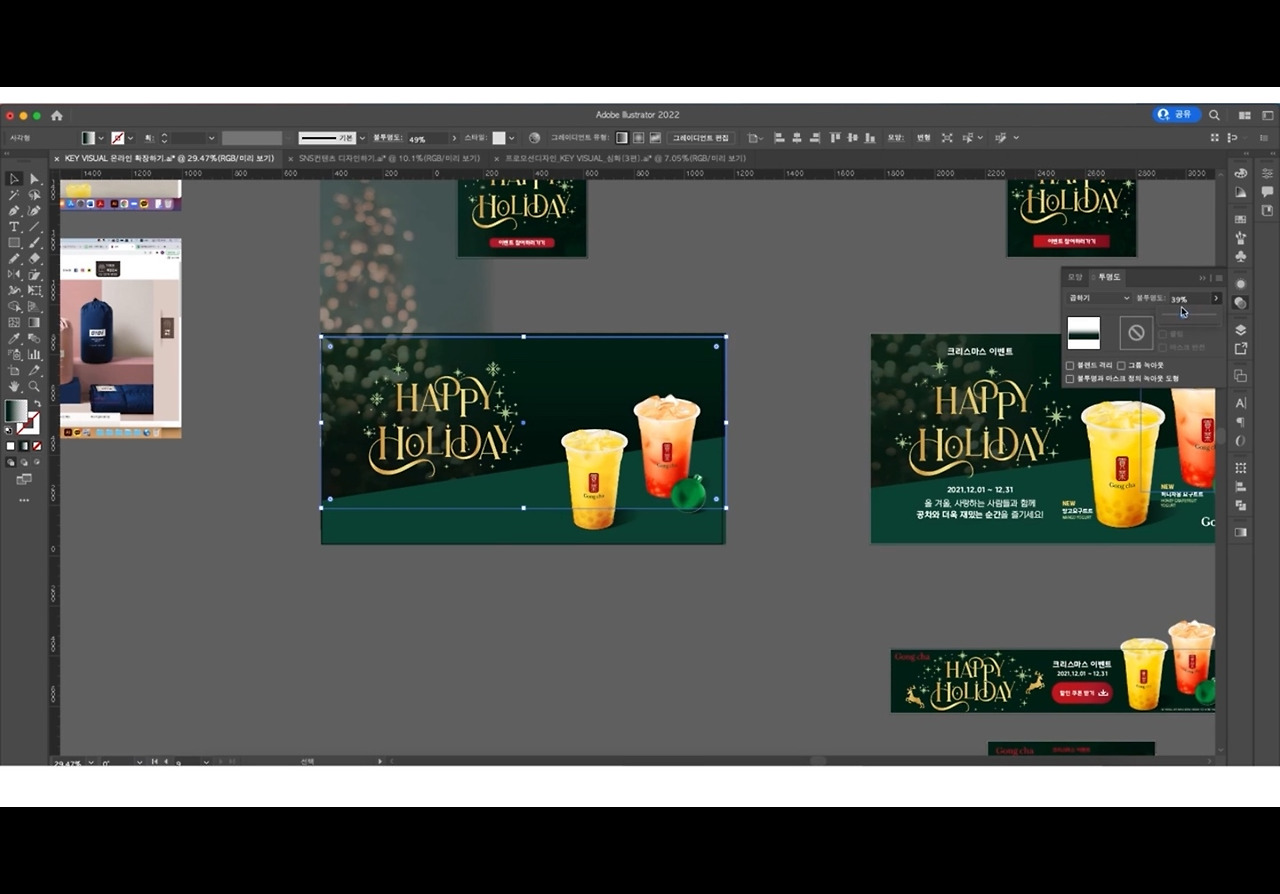Switch to 프로모션디자인 KEY VISUAL document tab
The image size is (1280, 894).
point(626,158)
